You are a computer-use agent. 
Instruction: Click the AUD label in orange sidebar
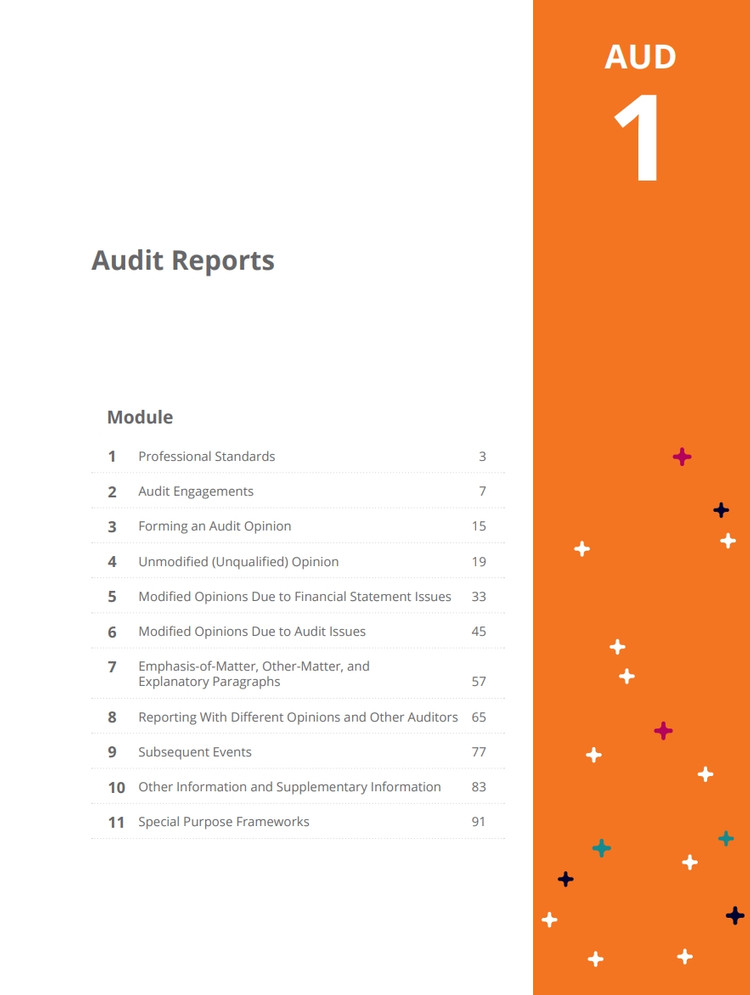(640, 57)
